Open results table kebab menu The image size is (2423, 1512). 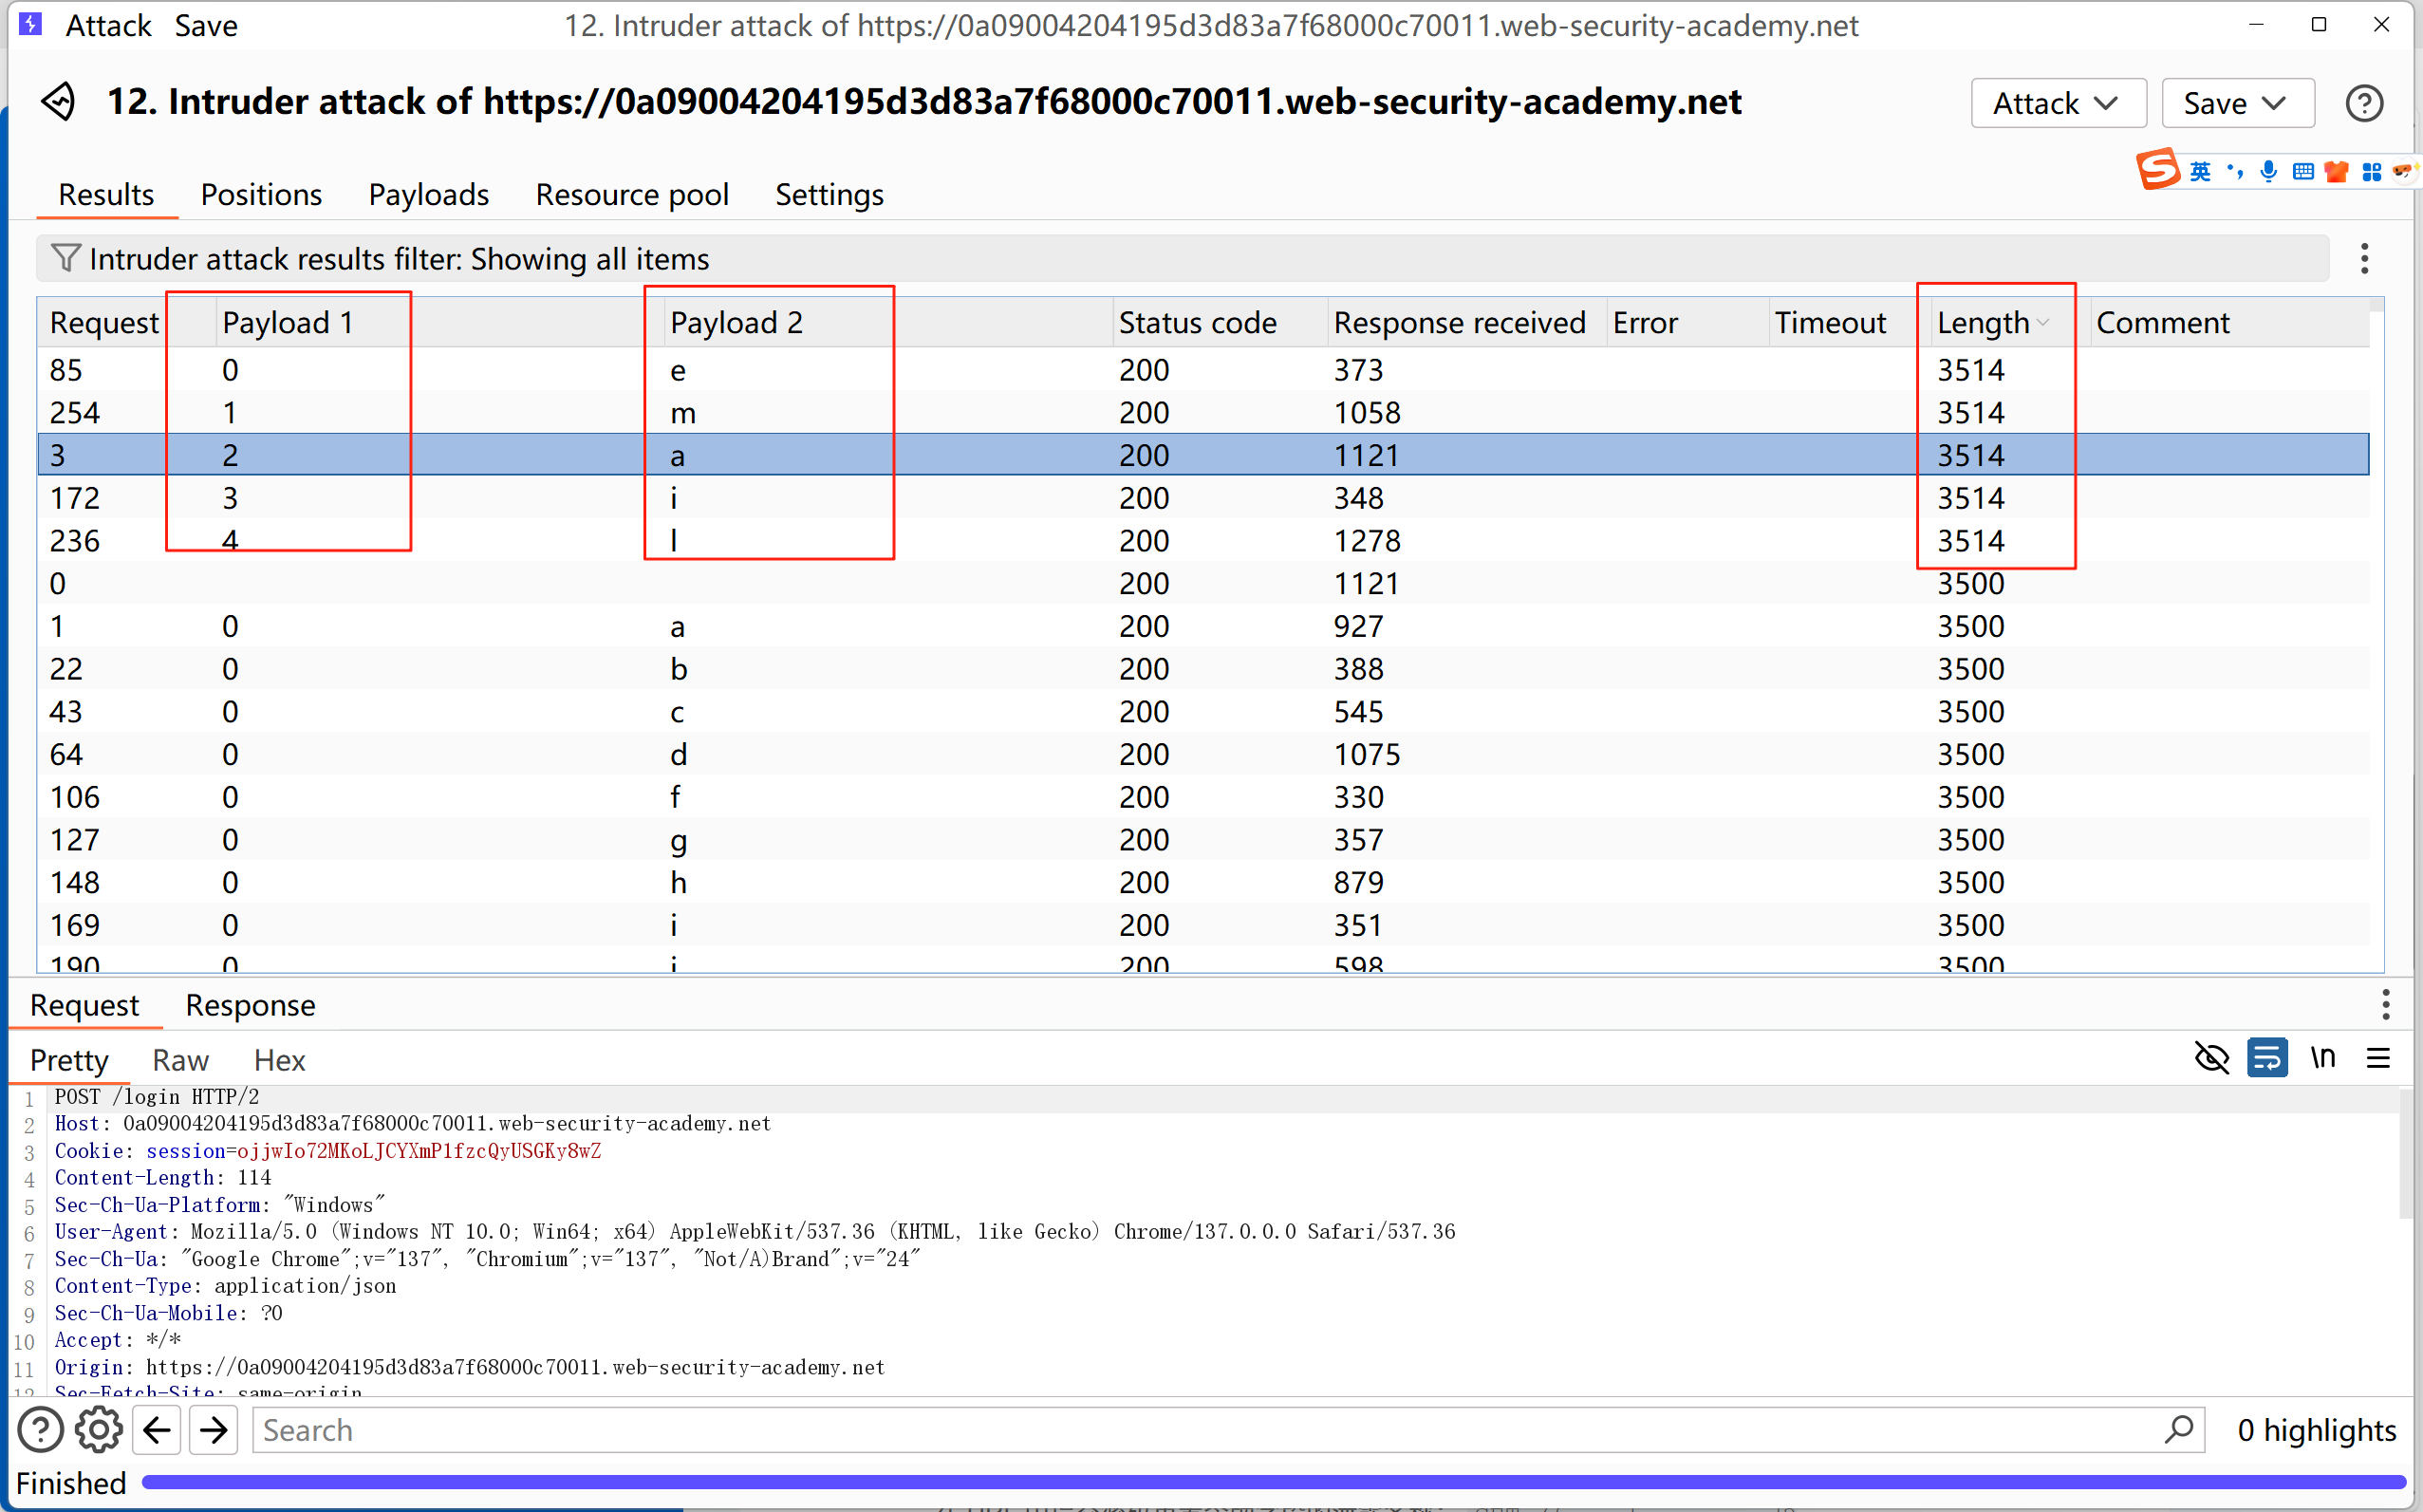pos(2363,258)
